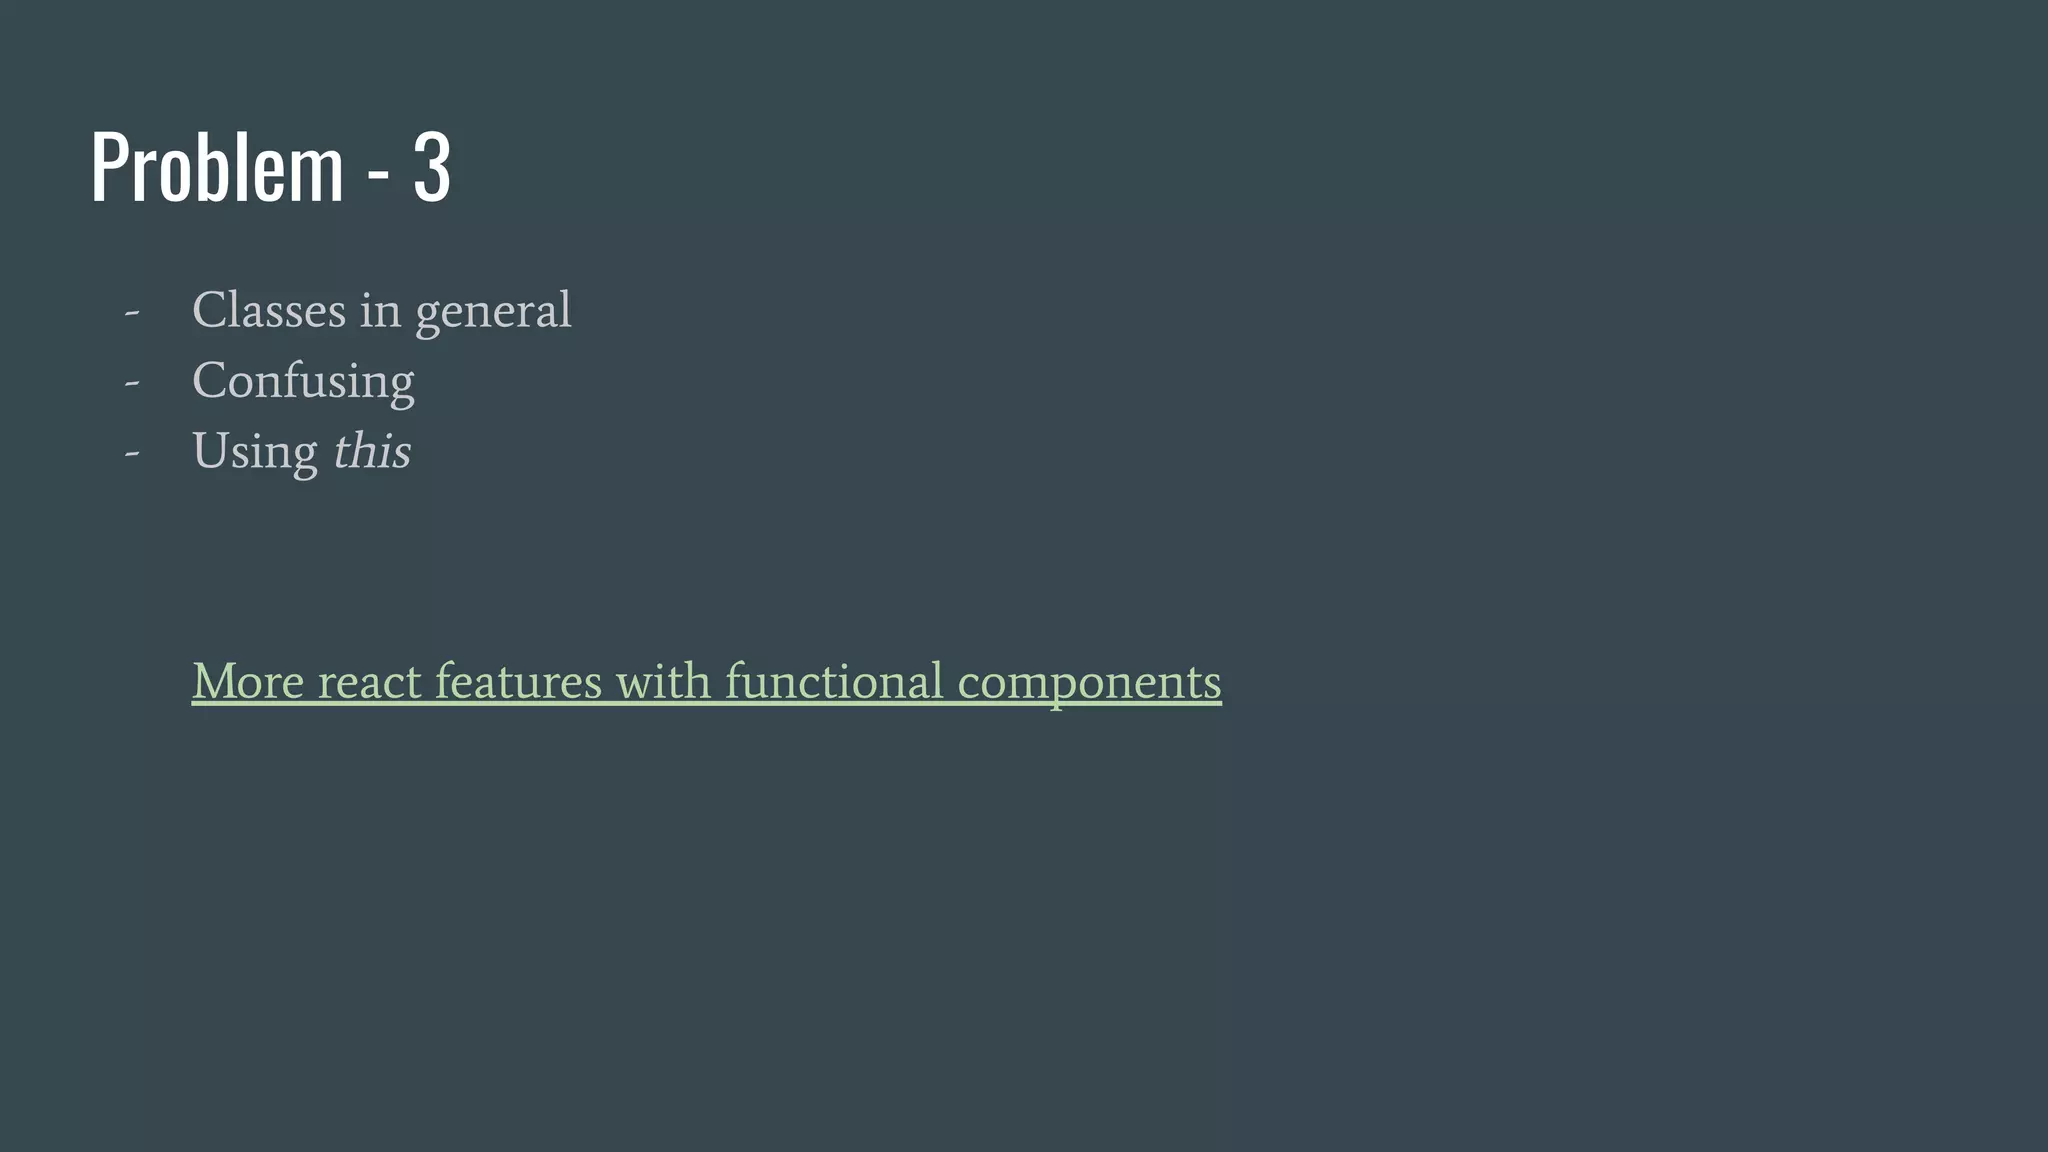Click the "Using this" bullet line

pos(301,451)
